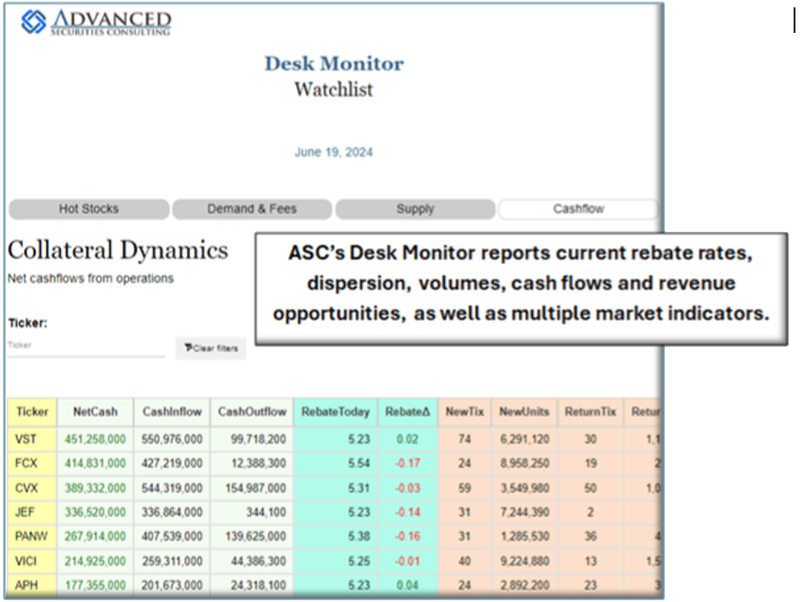Click ReturnTix value 13
800x602 pixels.
[x=590, y=561]
